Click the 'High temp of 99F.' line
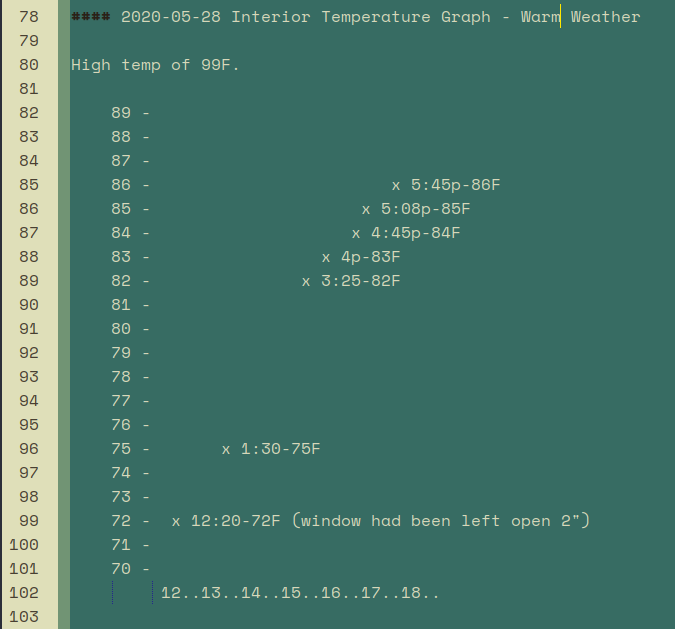 (155, 65)
